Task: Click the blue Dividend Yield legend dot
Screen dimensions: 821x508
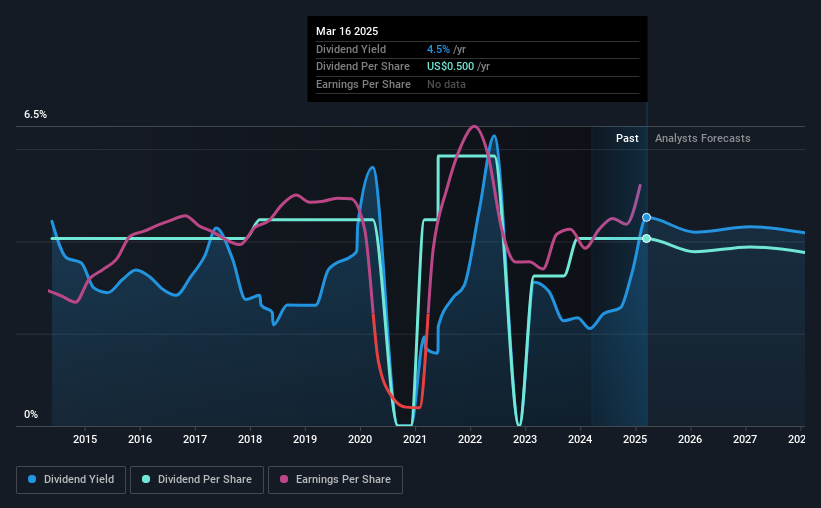Action: pos(32,479)
